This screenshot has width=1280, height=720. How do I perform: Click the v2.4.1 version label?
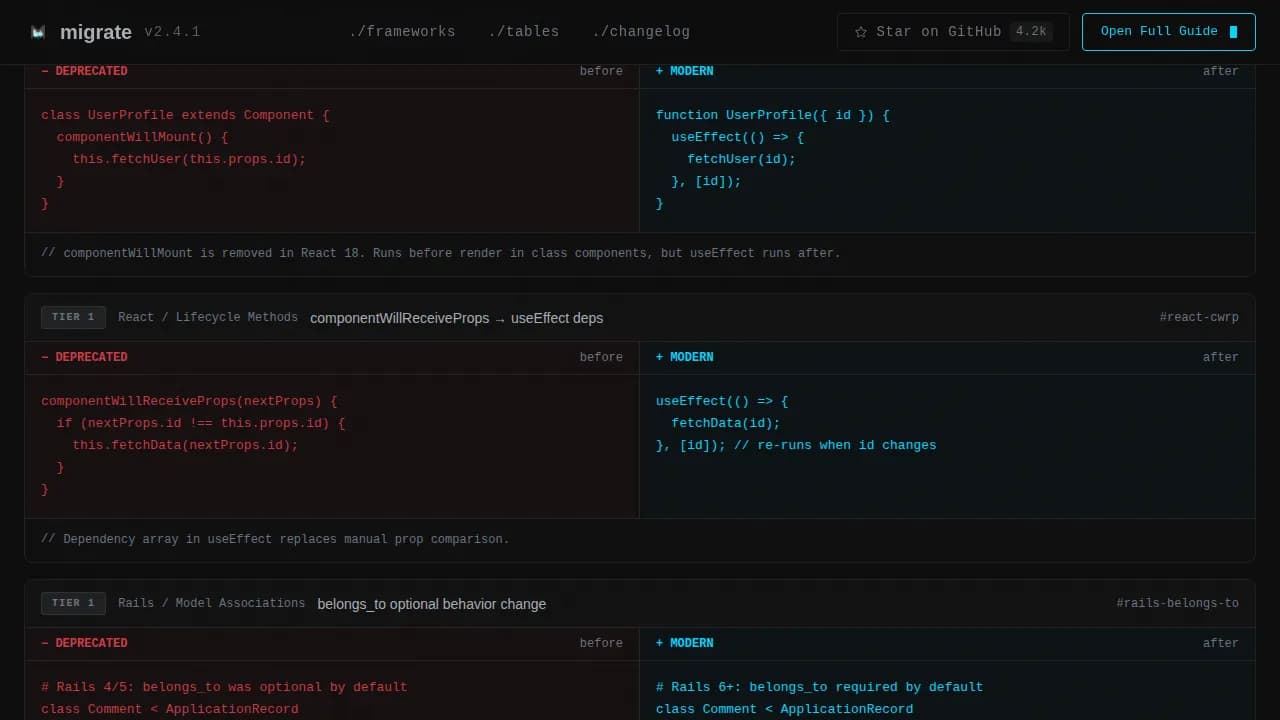(172, 32)
